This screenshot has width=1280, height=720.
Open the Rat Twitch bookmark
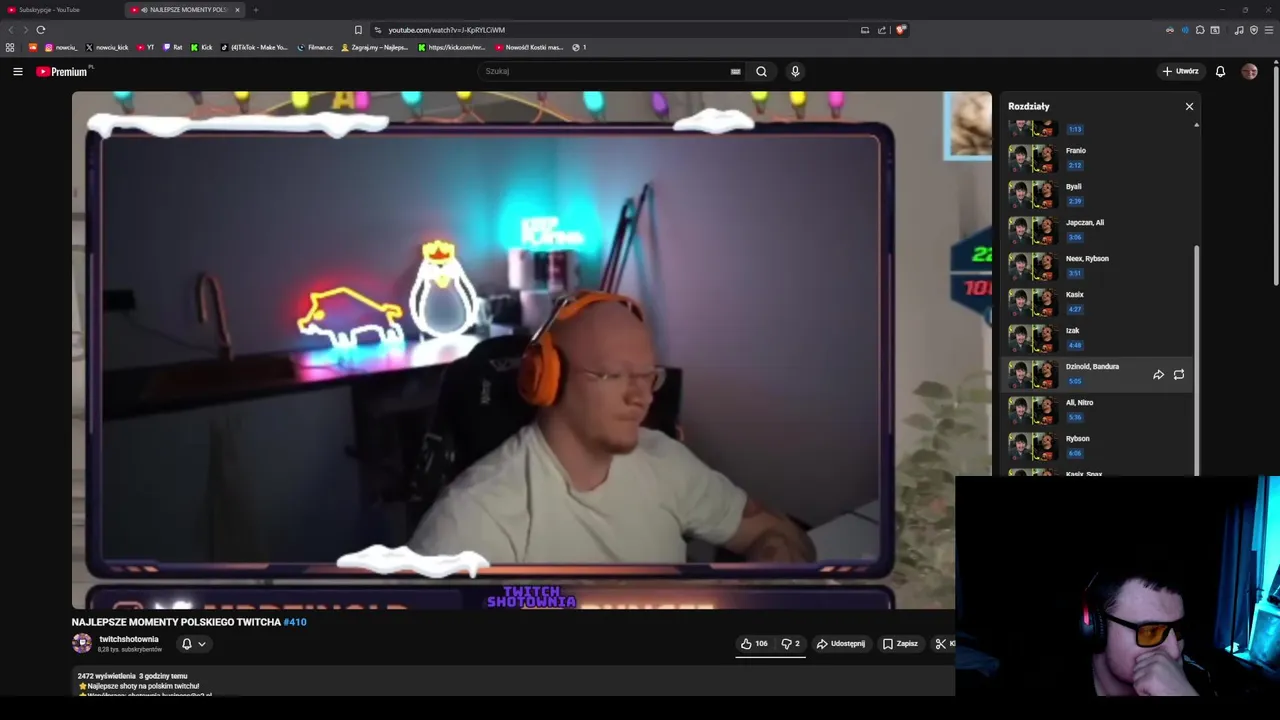(174, 47)
